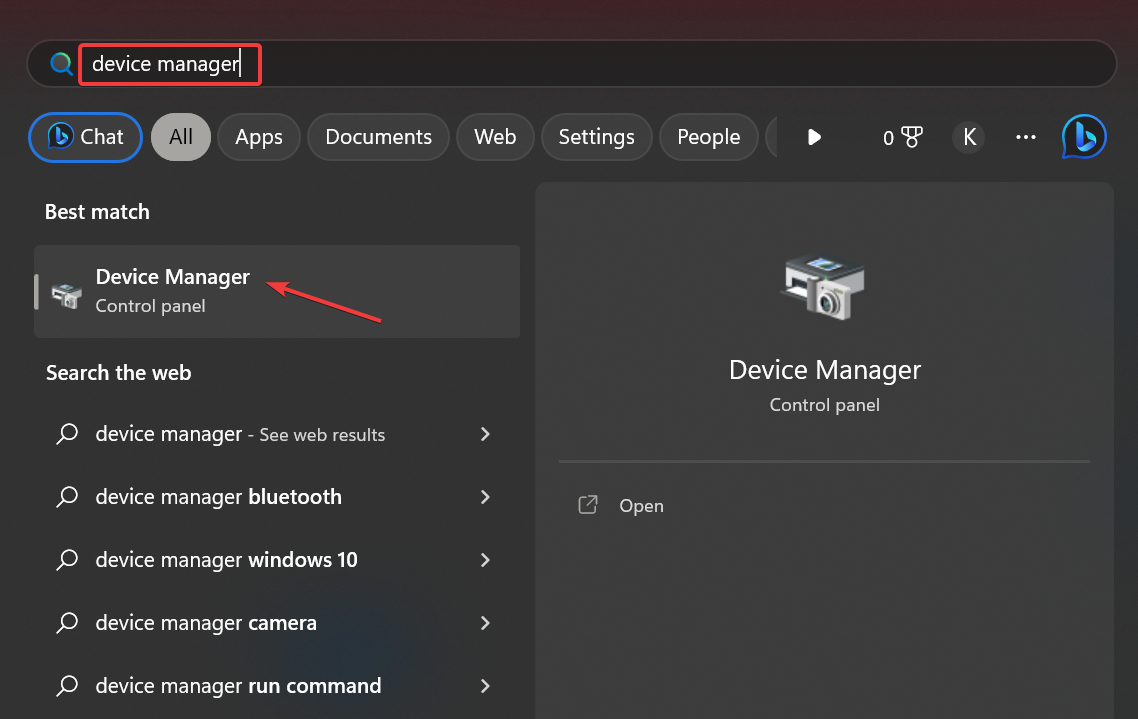The width and height of the screenshot is (1138, 719).
Task: Switch to Settings filter
Action: 597,137
